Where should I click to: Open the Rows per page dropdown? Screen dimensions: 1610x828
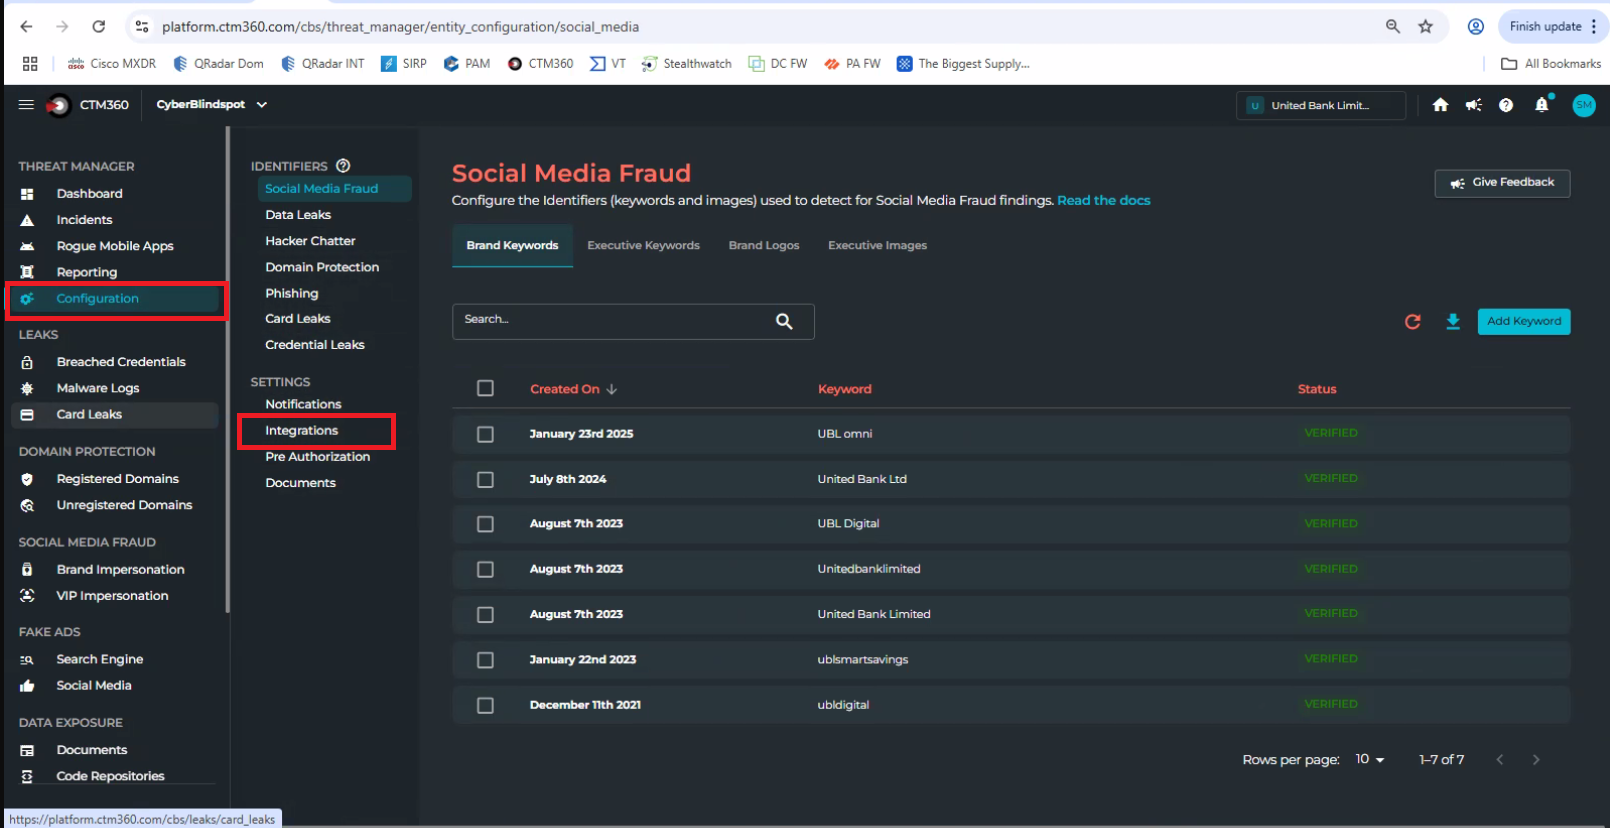[1369, 760]
